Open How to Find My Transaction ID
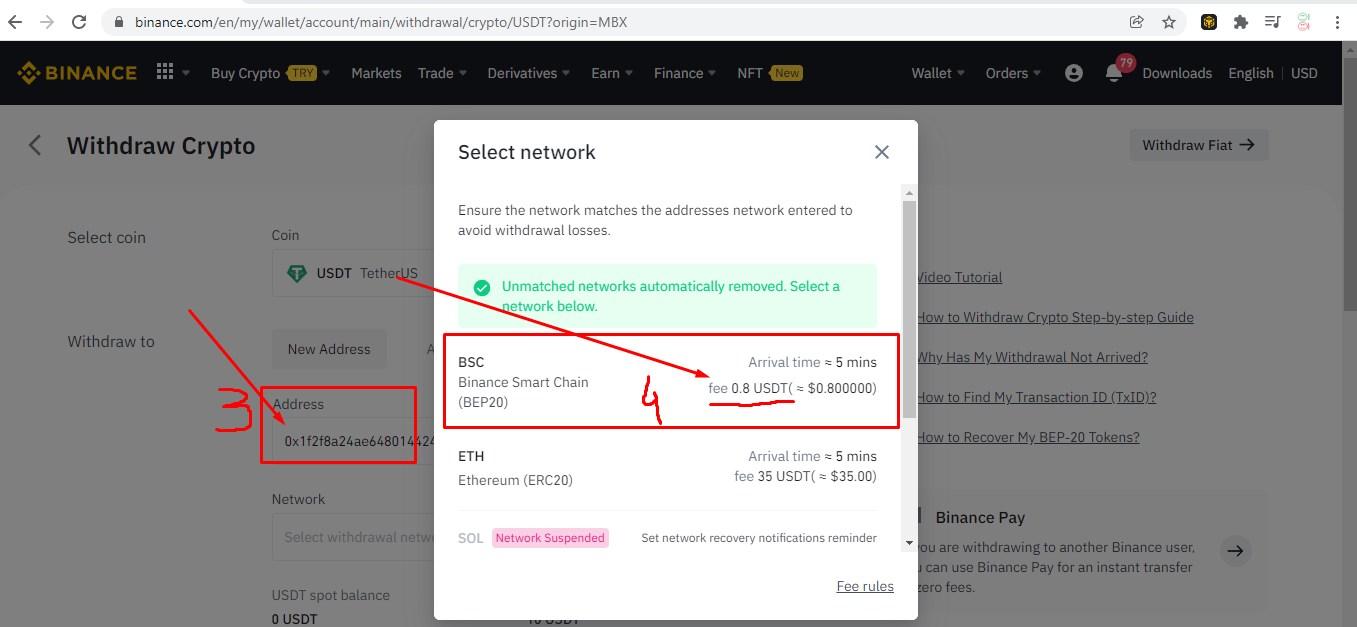1357x627 pixels. pyautogui.click(x=1036, y=397)
